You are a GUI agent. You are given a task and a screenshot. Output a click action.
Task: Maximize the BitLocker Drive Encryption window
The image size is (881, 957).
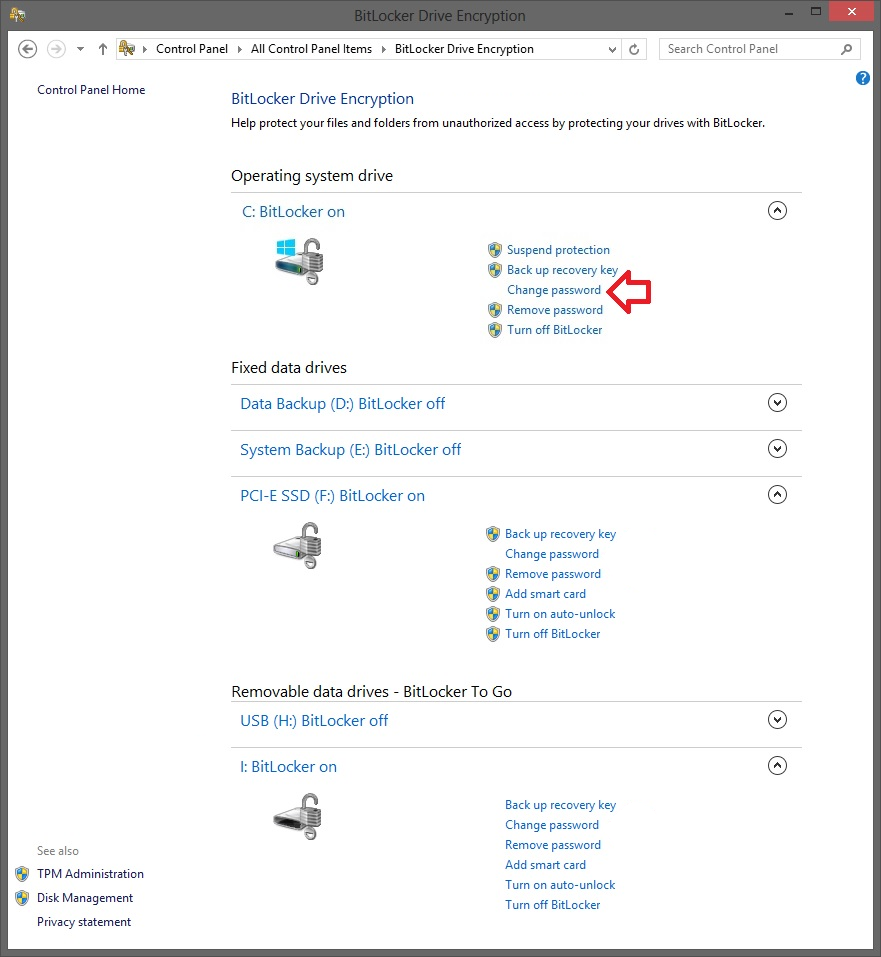[816, 12]
